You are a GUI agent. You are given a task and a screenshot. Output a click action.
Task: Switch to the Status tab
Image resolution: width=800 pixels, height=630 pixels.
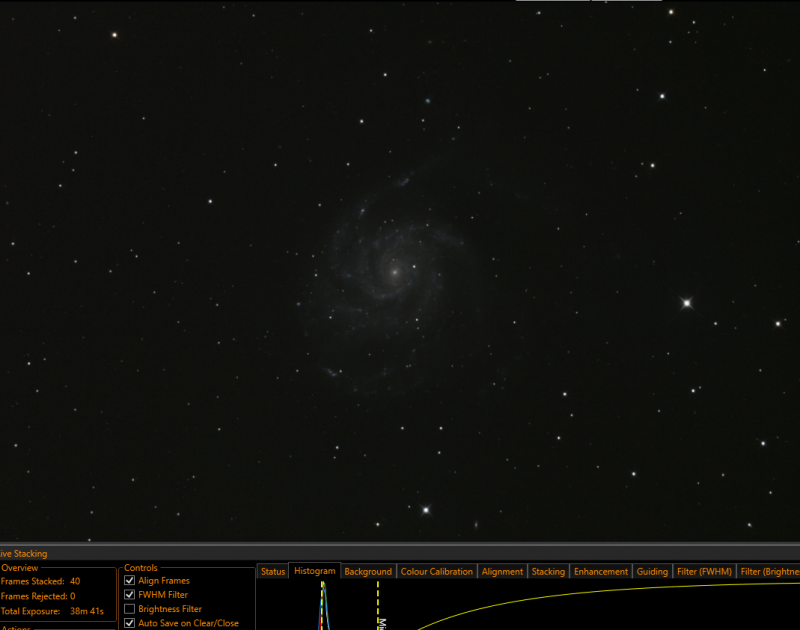point(273,571)
